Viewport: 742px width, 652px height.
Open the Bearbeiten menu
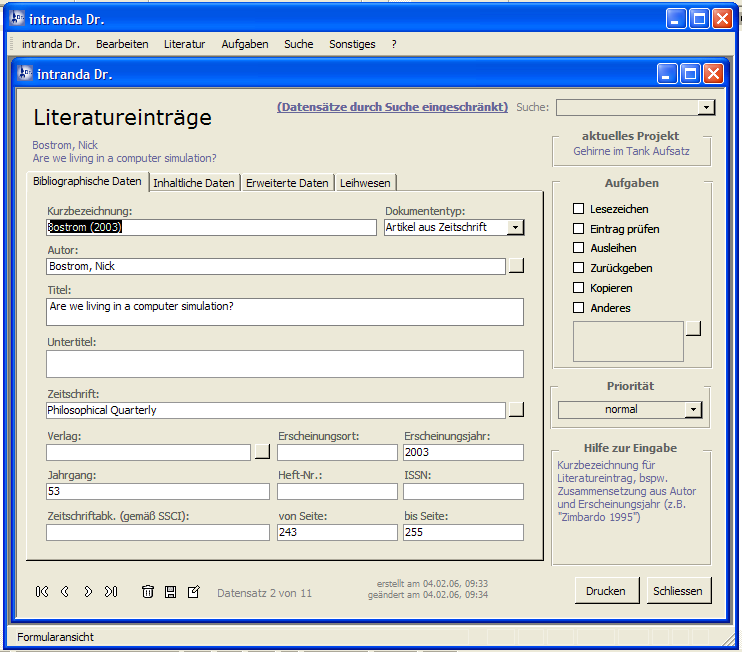[122, 44]
